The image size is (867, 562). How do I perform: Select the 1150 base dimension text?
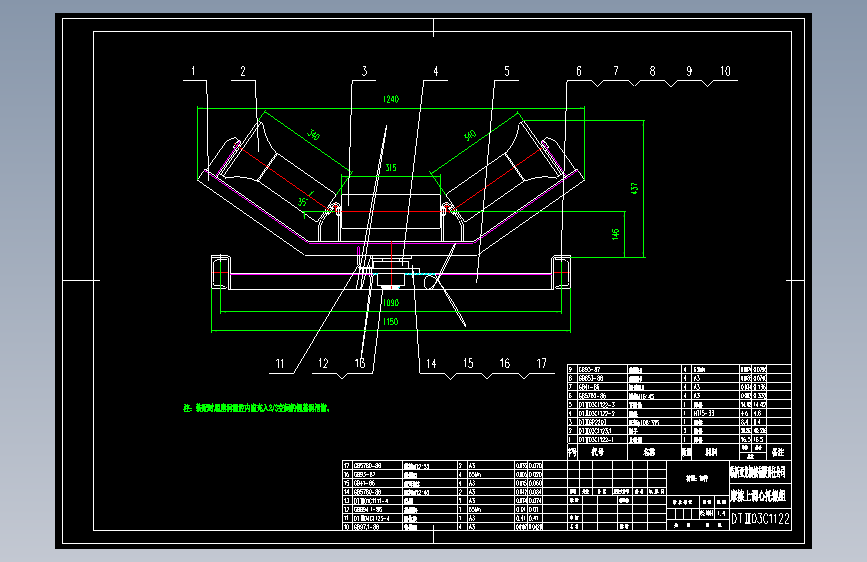[390, 321]
